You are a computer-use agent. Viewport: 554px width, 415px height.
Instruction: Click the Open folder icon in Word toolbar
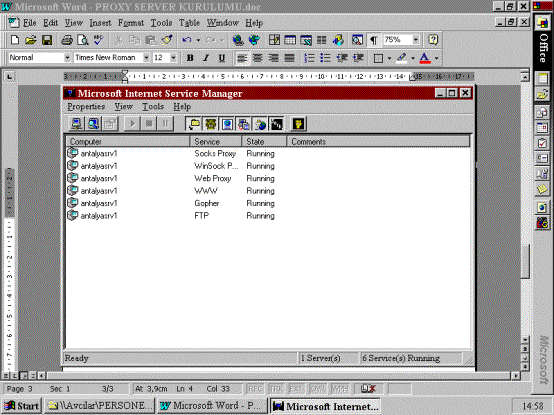(x=31, y=40)
